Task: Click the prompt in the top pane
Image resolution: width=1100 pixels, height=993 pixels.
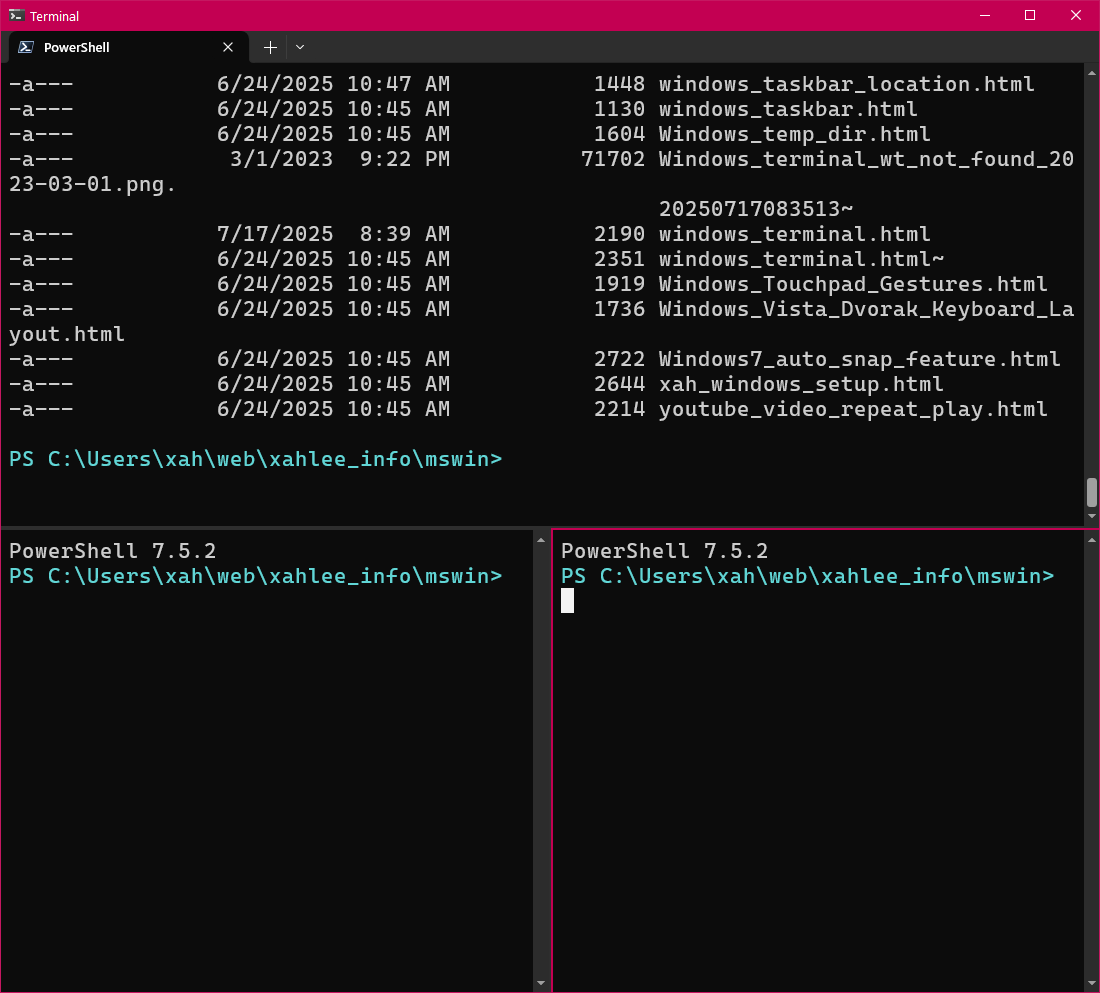Action: (255, 459)
